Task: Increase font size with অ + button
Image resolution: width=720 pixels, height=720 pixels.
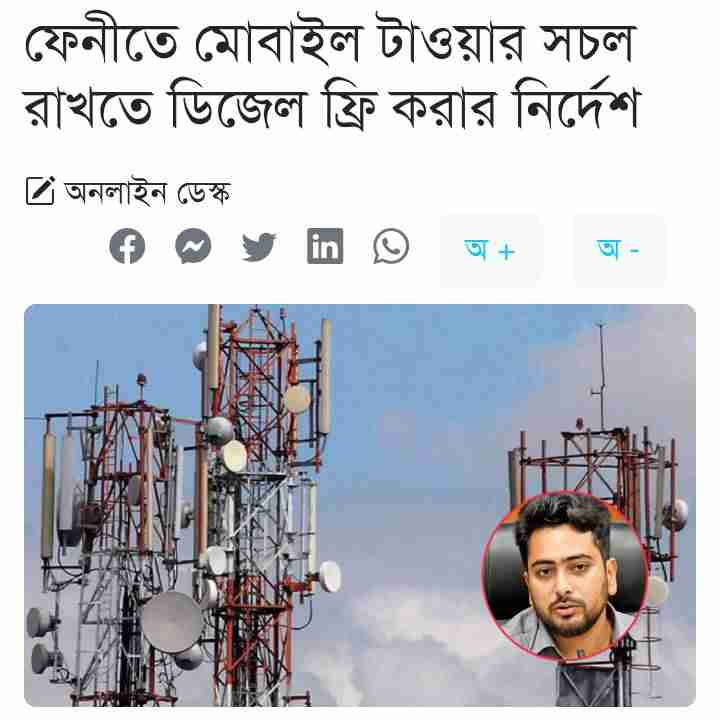Action: [x=490, y=250]
